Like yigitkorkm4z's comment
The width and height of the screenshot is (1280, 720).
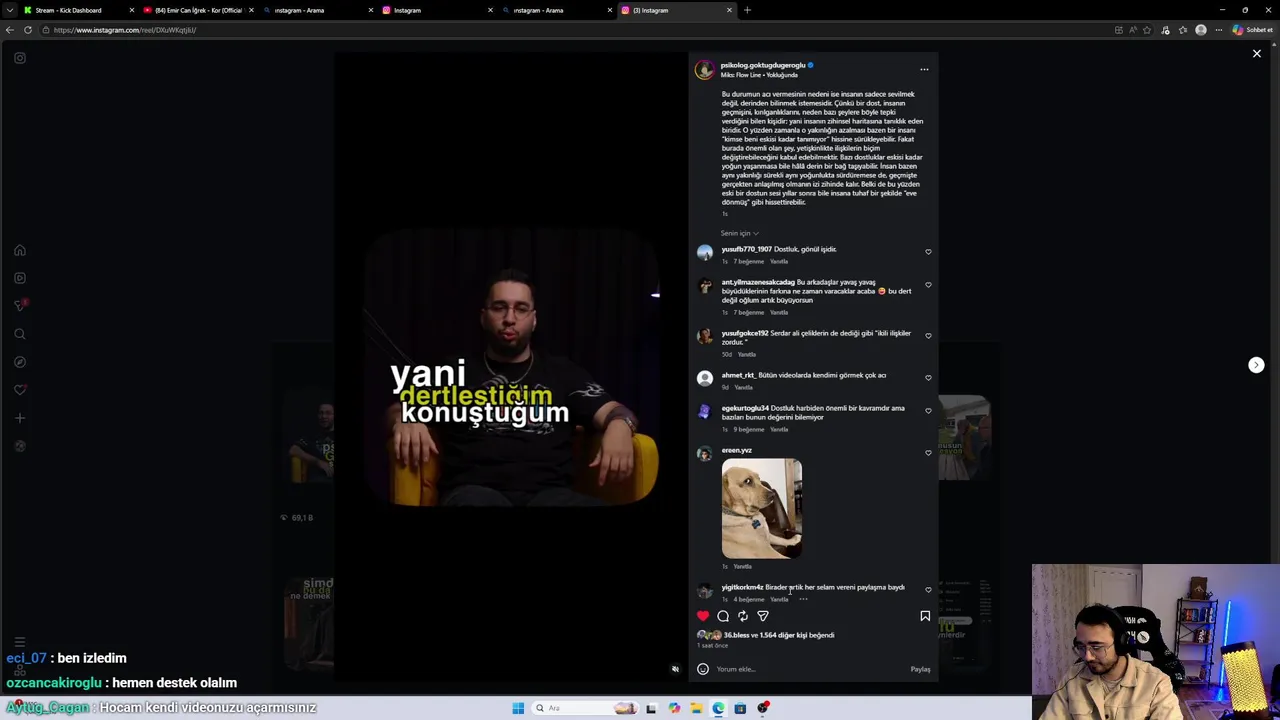tap(928, 590)
